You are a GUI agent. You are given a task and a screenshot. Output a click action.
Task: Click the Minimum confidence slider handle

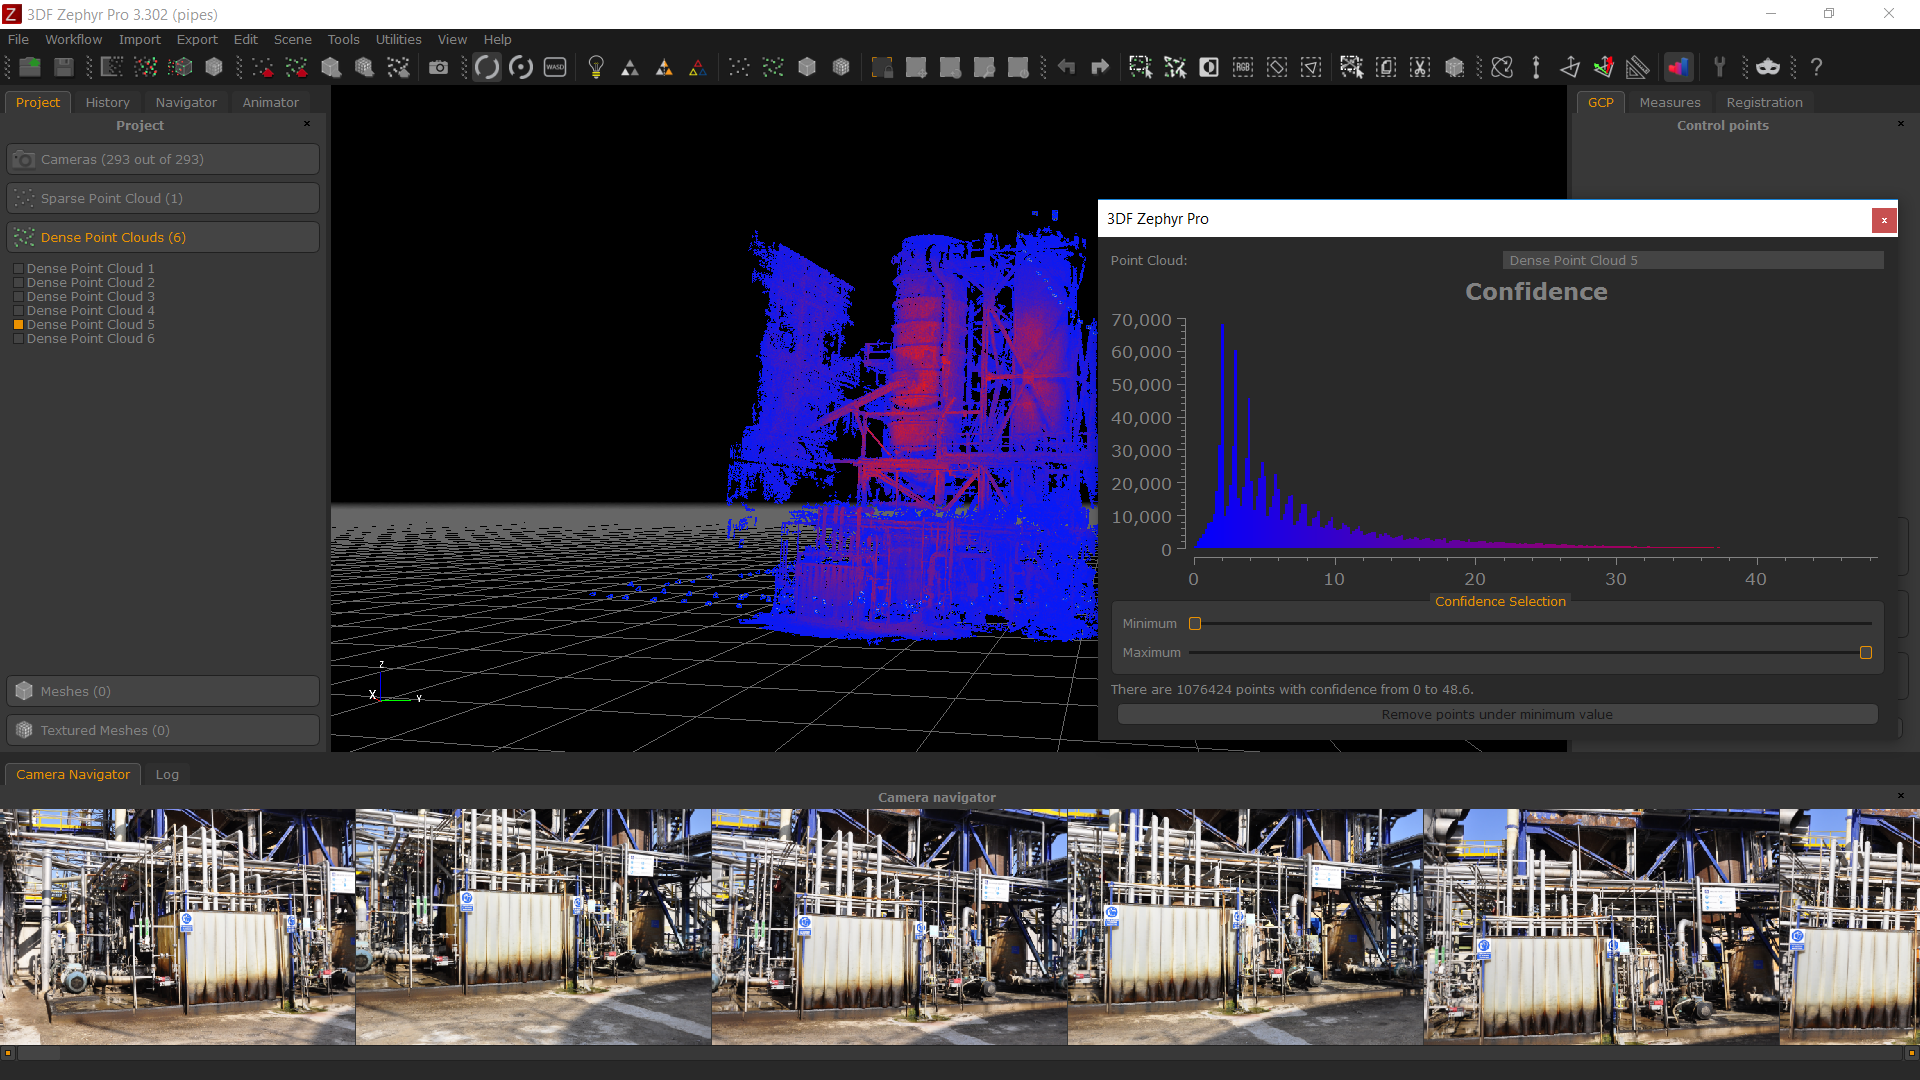point(1195,623)
